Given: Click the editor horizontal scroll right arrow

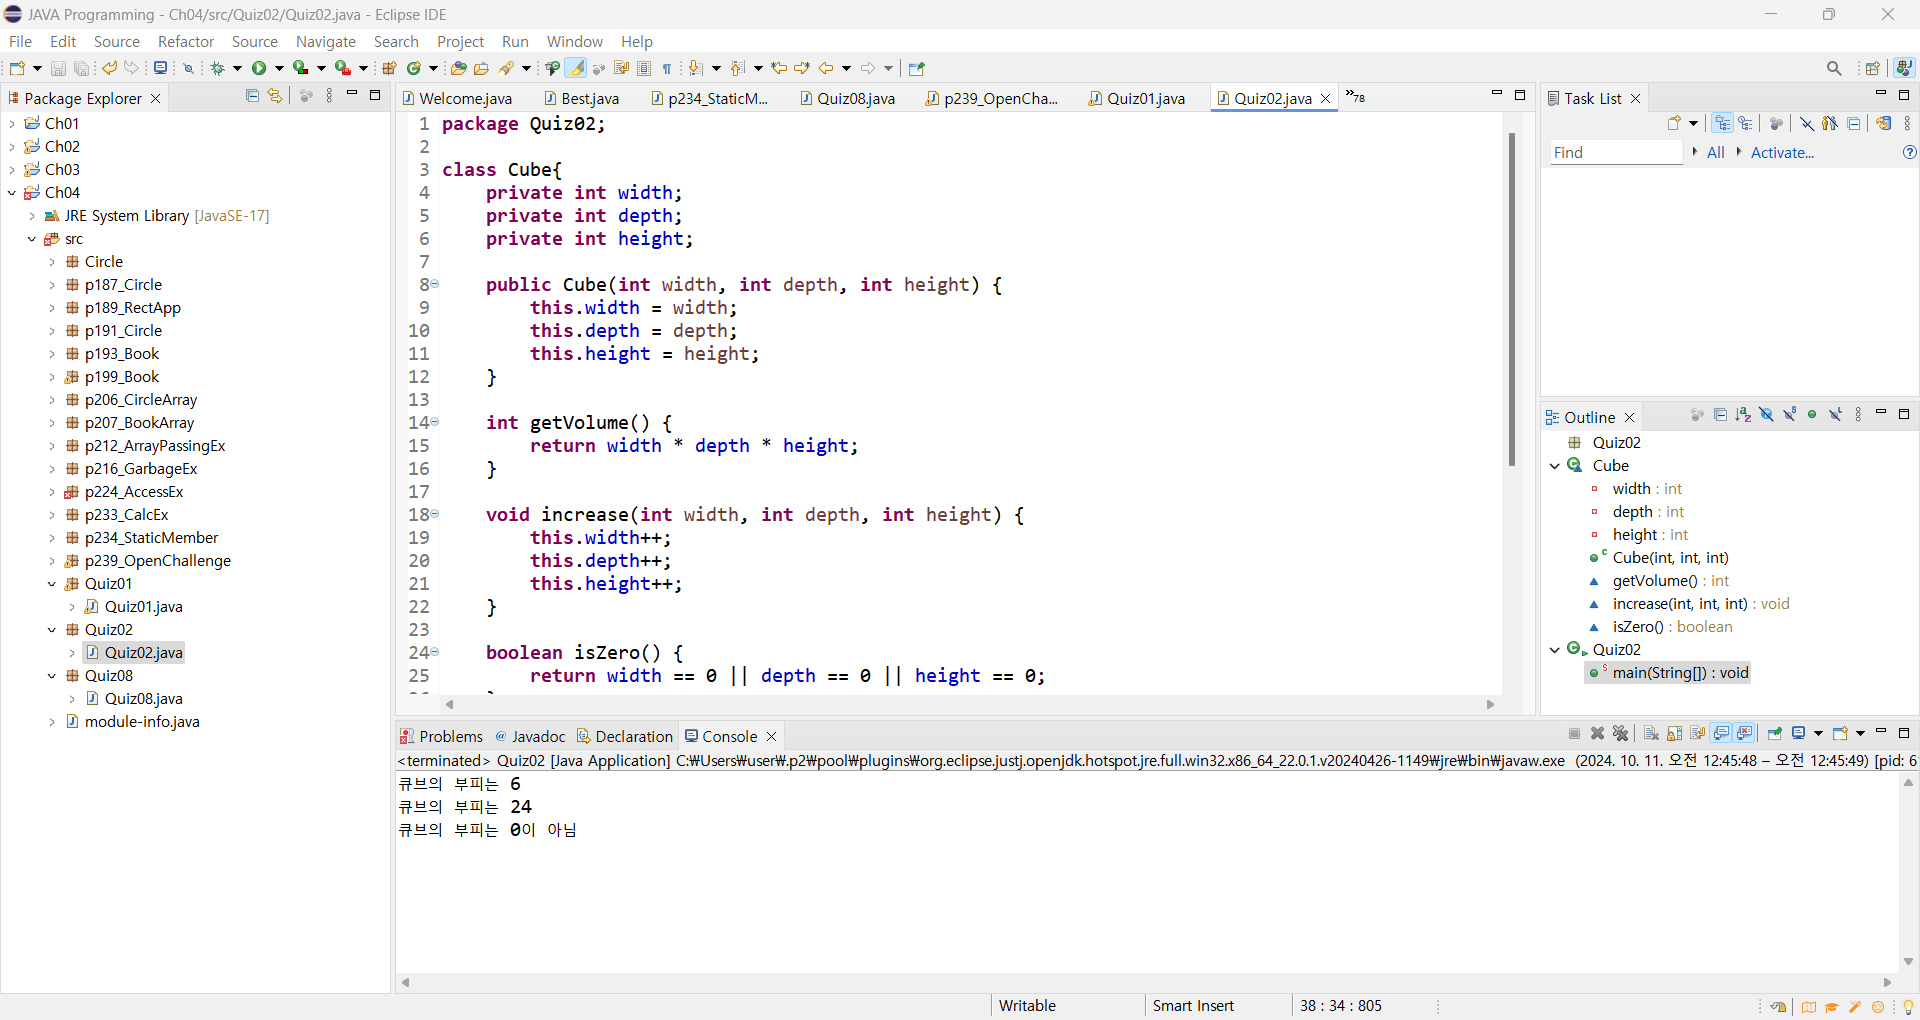Looking at the screenshot, I should tap(1490, 705).
